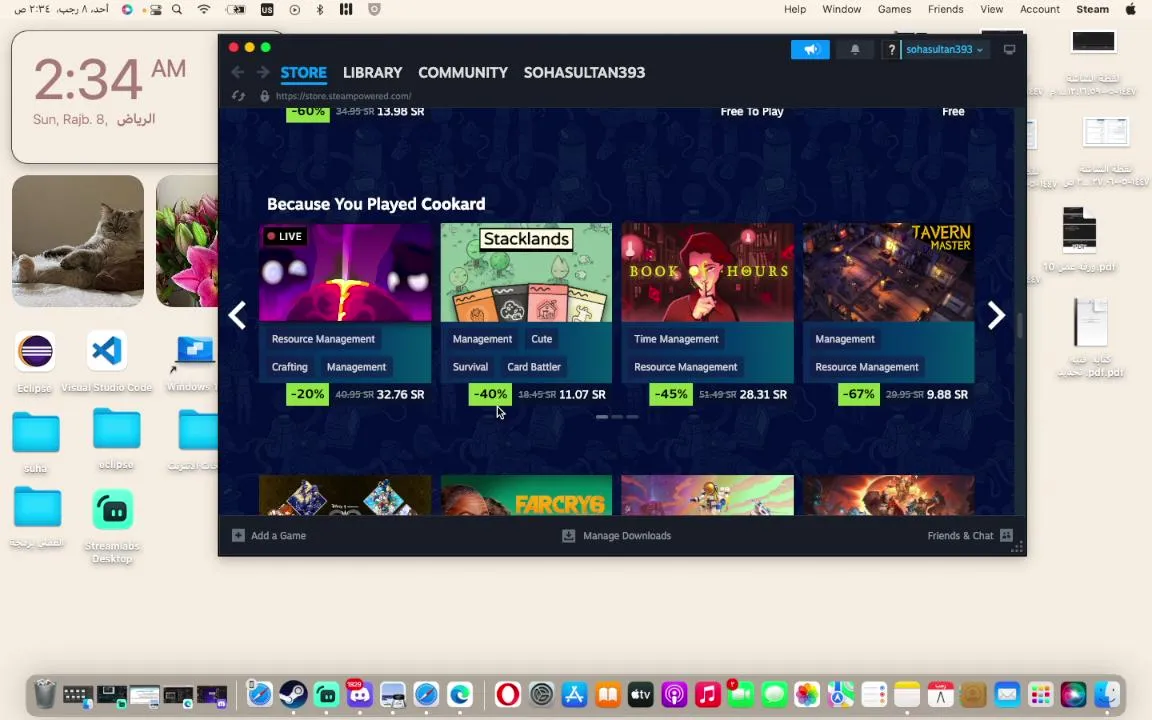This screenshot has width=1152, height=720.
Task: Open Spotlight search in the menu bar
Action: point(177,10)
